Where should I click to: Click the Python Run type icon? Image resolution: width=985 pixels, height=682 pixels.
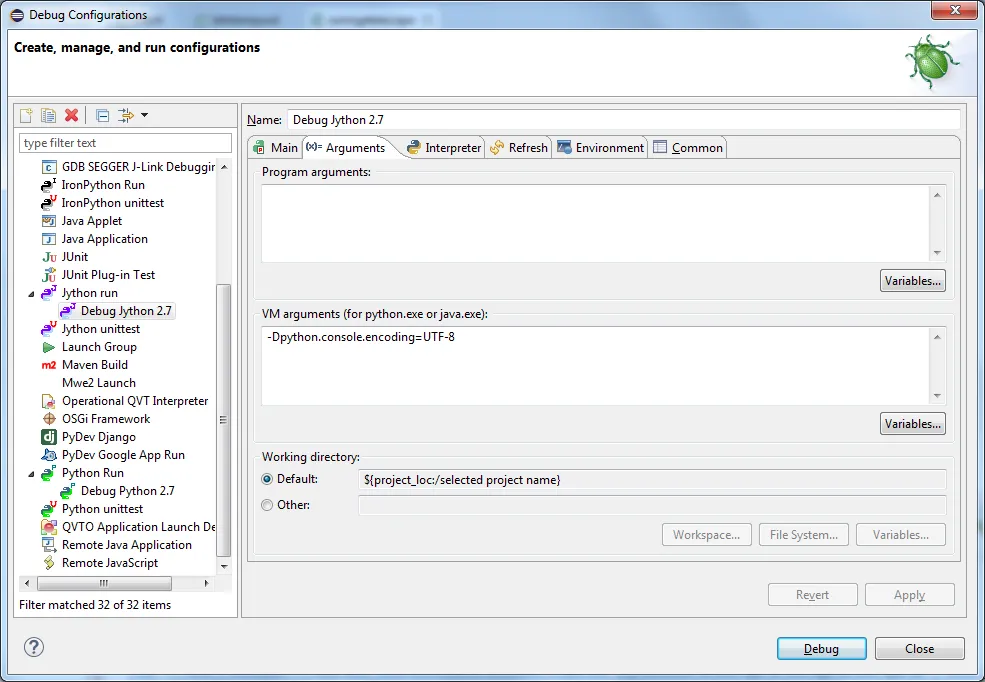[x=48, y=474]
